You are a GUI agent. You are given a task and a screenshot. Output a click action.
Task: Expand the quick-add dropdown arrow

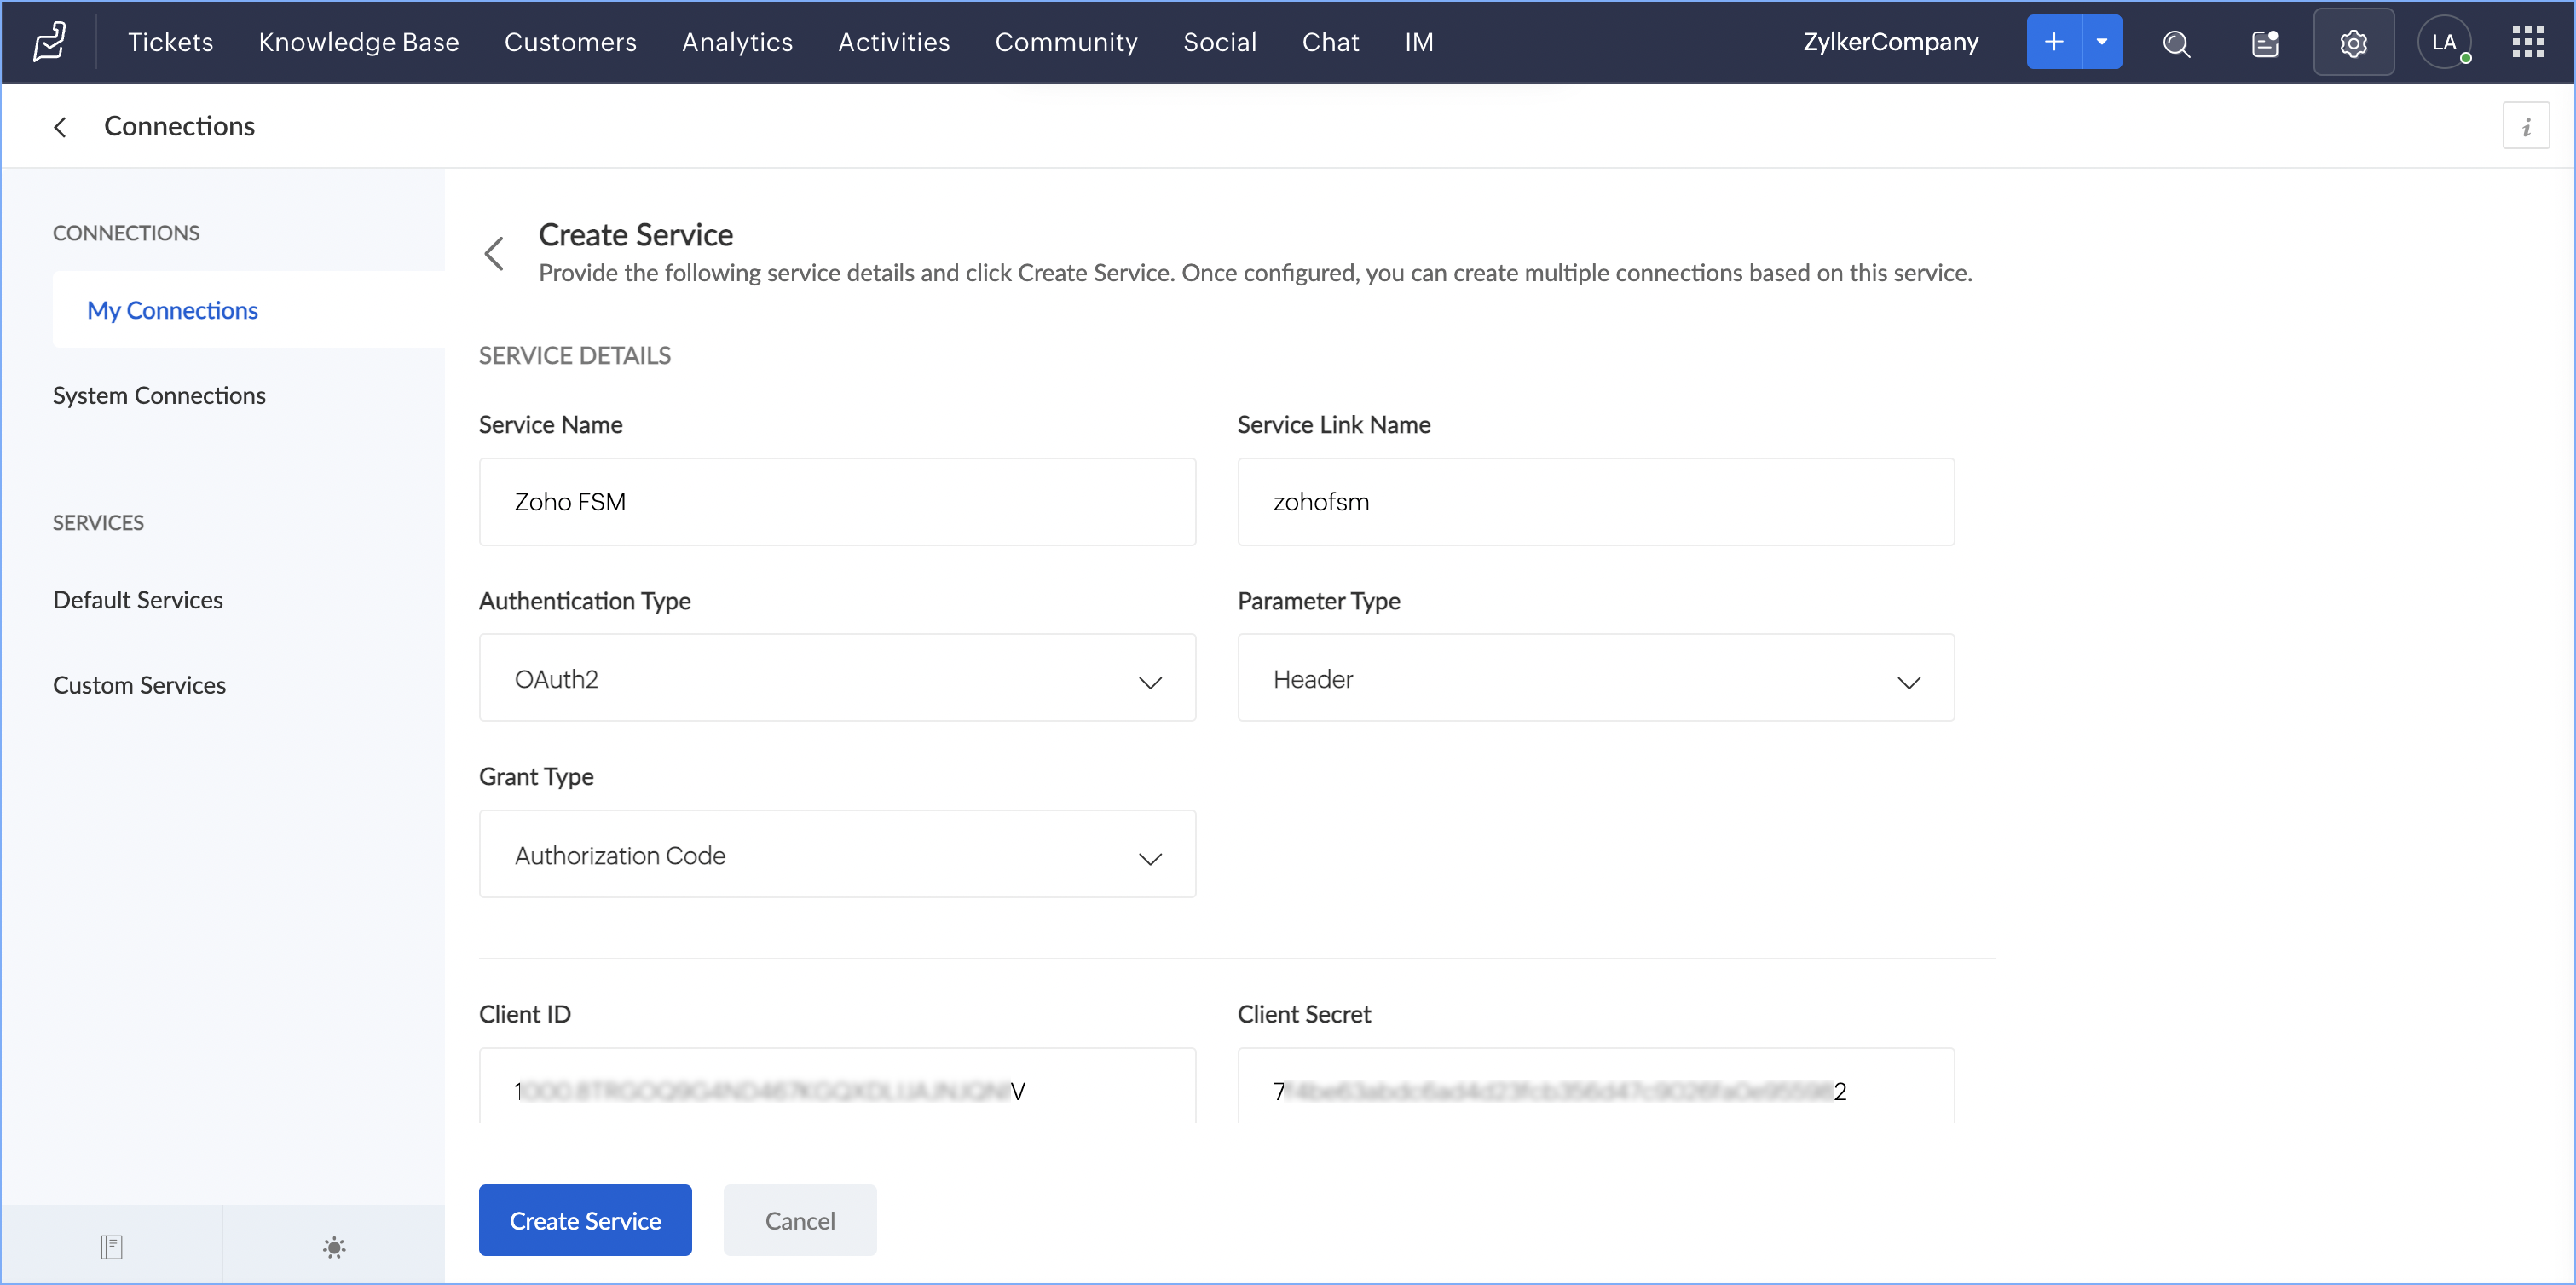(2102, 42)
